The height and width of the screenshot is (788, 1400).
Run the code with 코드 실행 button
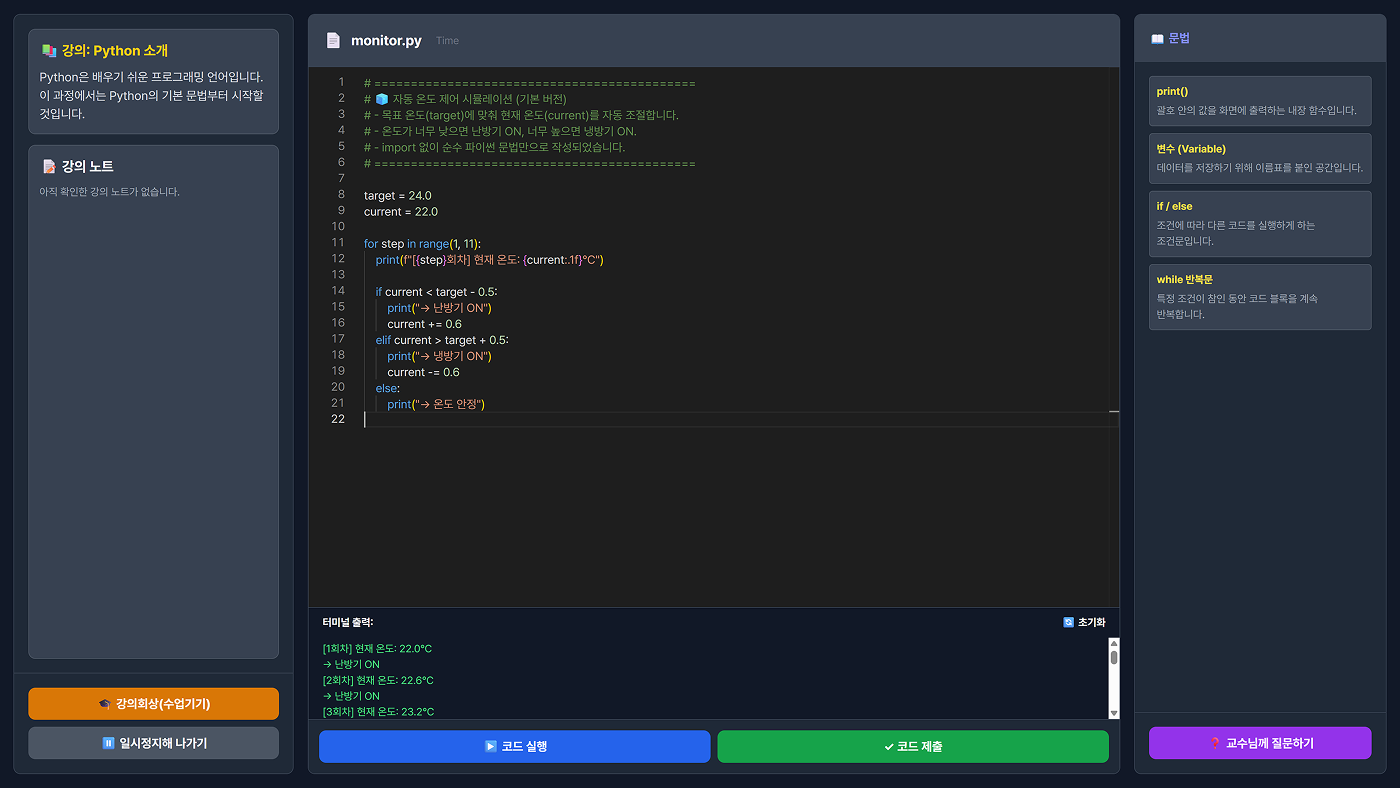514,746
